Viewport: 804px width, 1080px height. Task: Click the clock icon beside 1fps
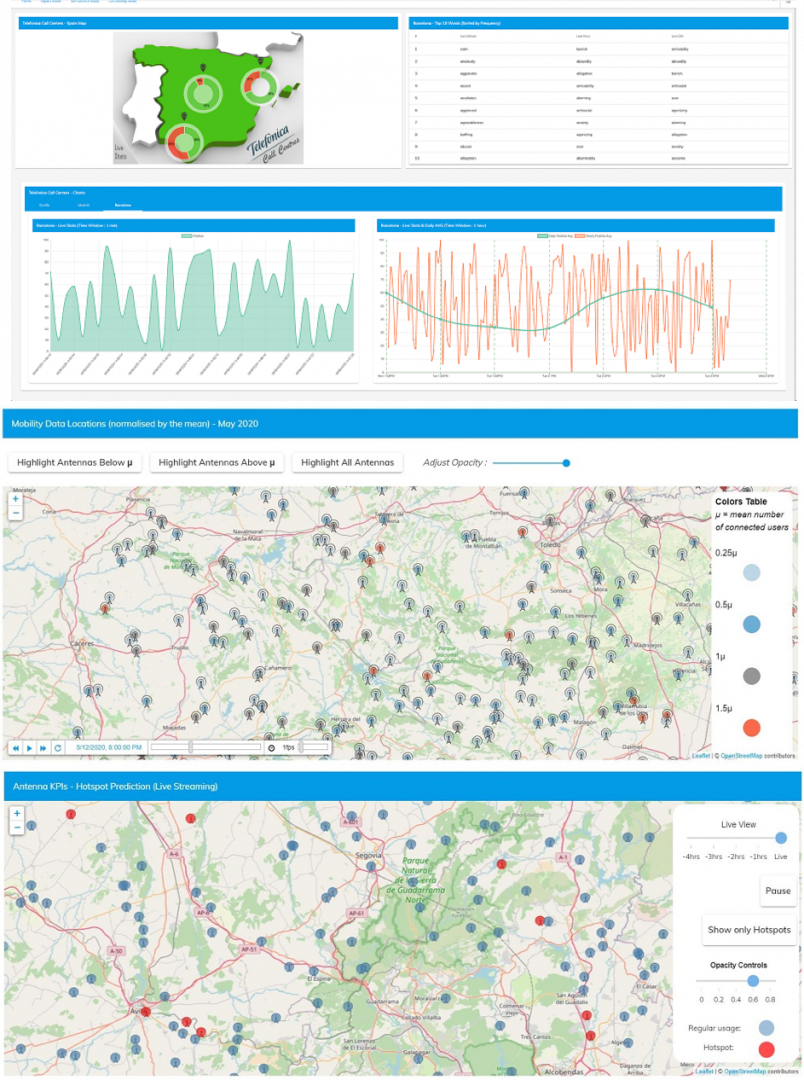tap(272, 748)
